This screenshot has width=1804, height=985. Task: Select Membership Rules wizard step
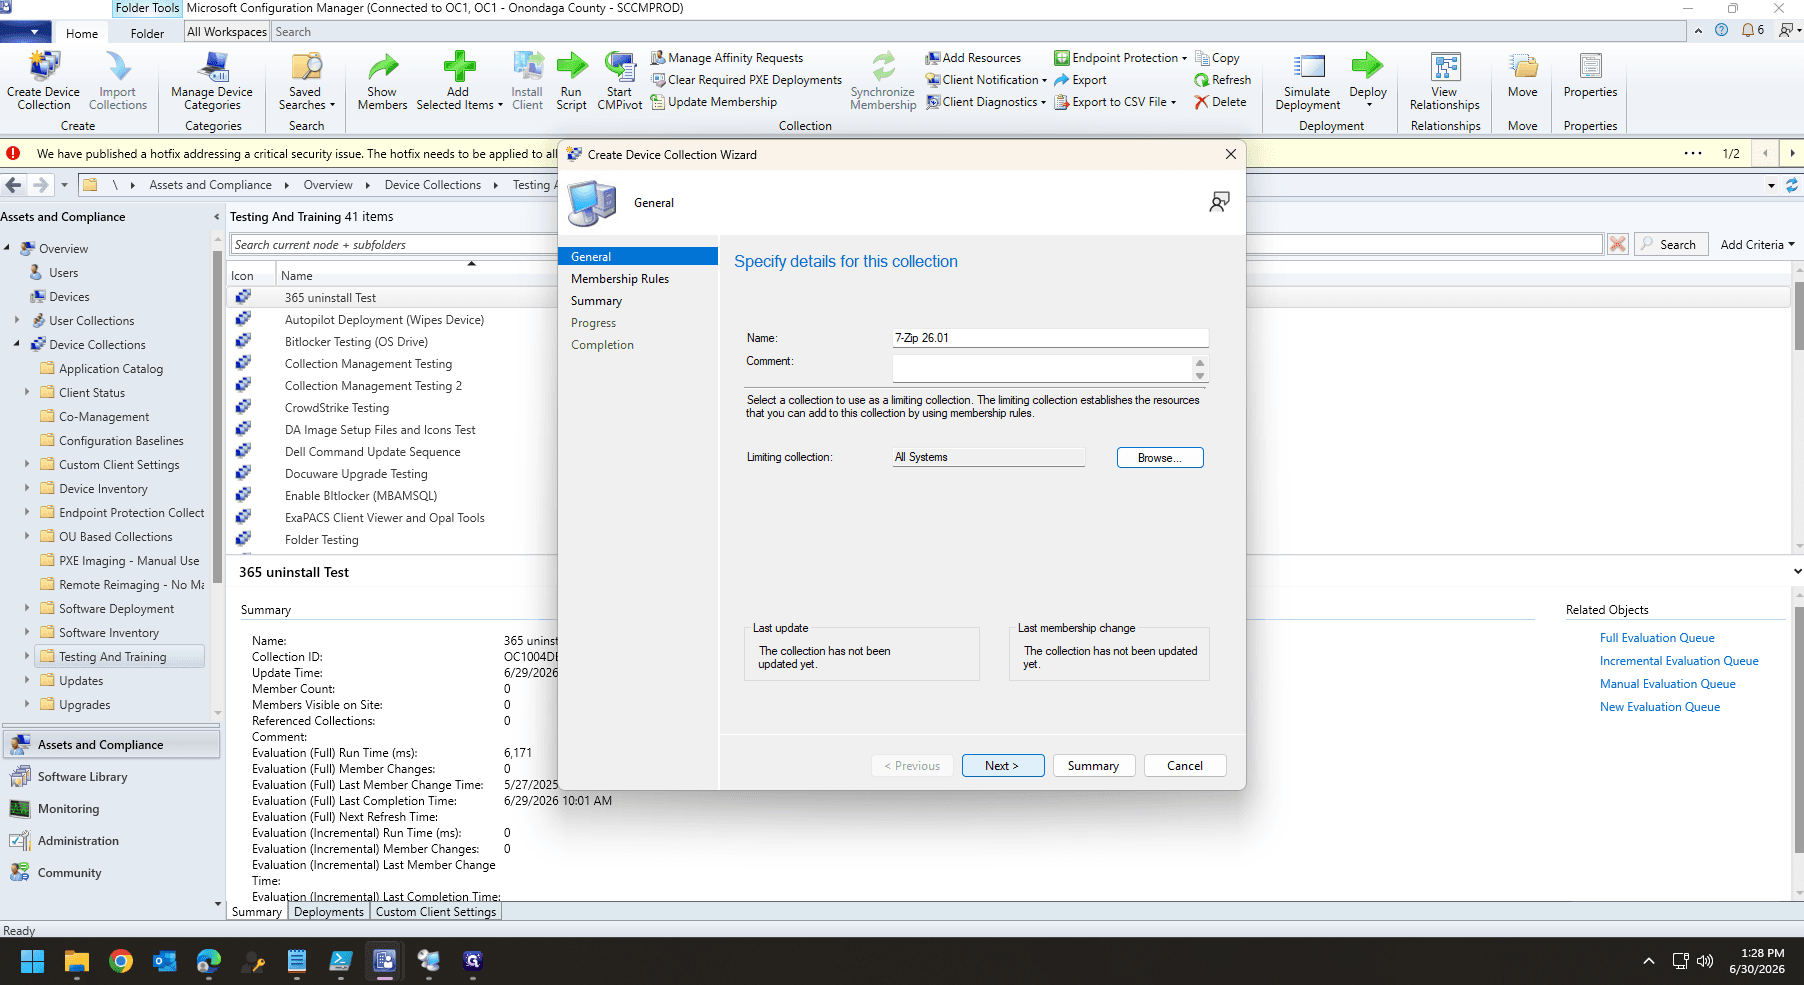click(x=620, y=279)
